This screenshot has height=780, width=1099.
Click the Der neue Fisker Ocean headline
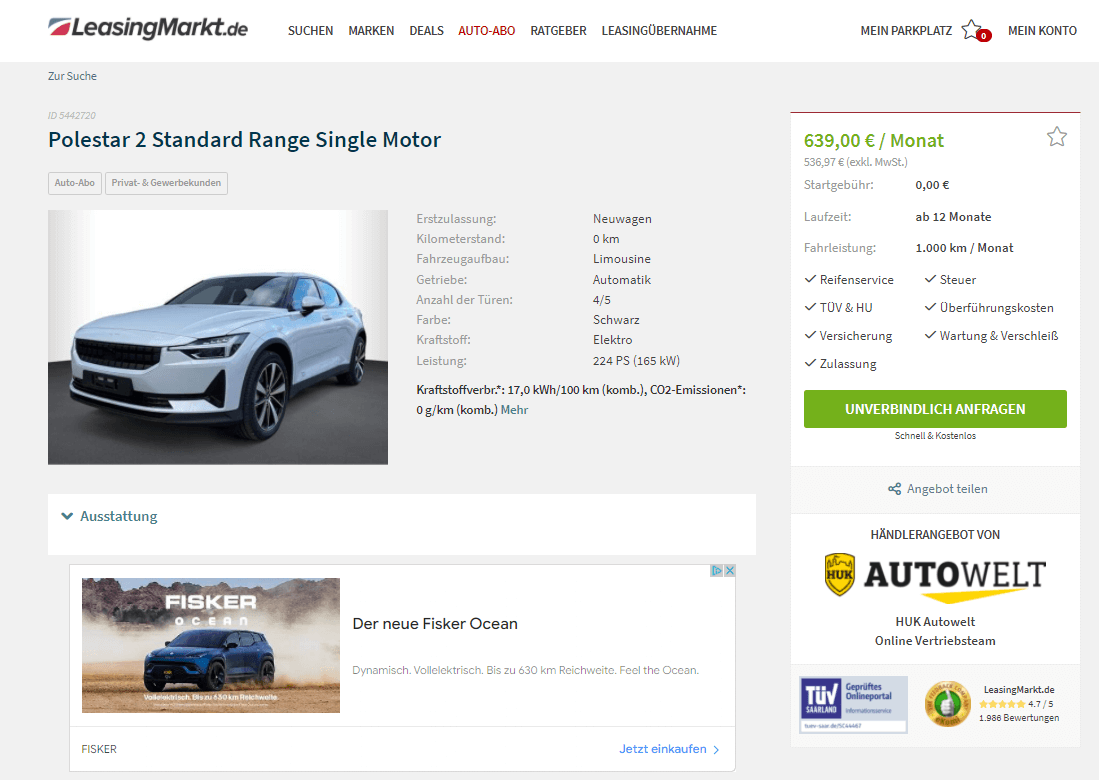[435, 624]
